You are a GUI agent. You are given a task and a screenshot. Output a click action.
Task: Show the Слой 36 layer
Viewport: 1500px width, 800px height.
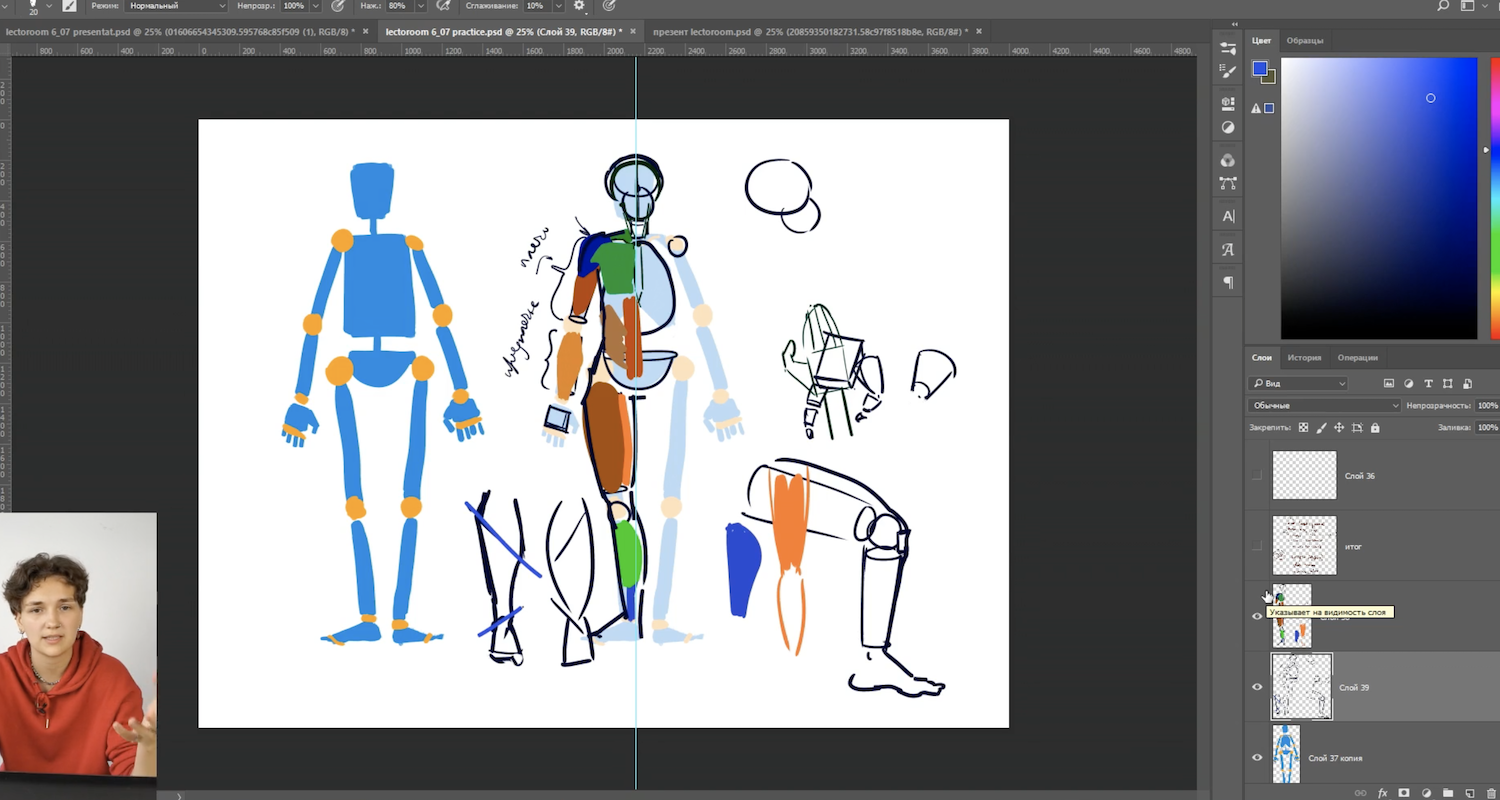1257,476
